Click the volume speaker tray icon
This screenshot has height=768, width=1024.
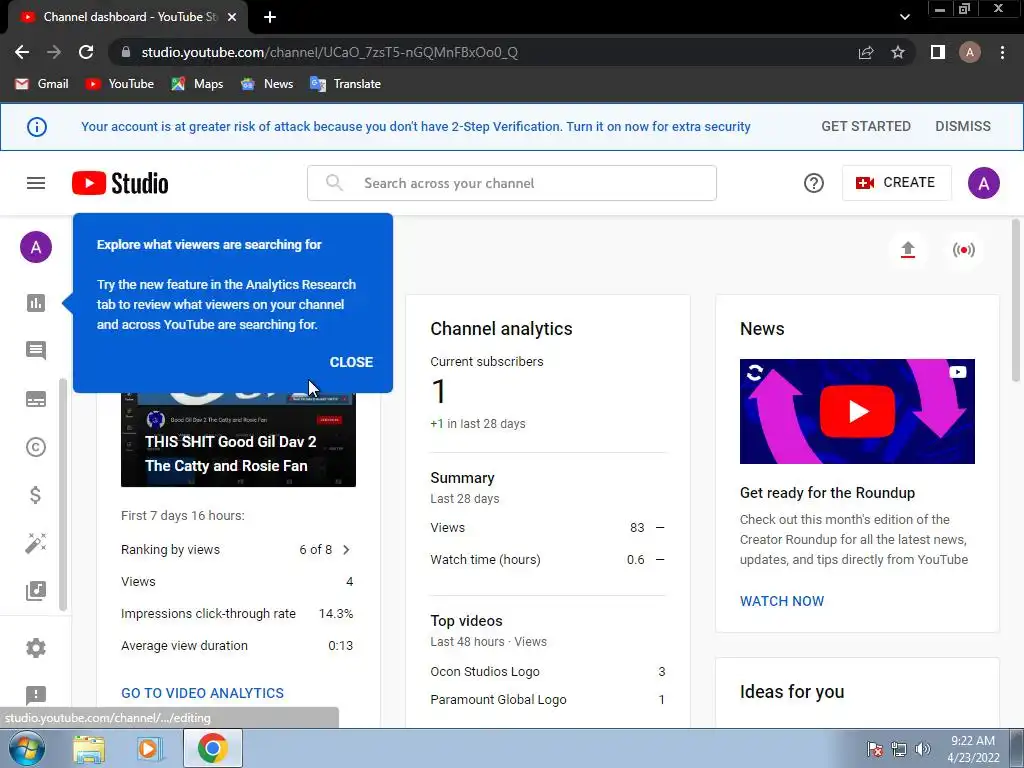point(922,750)
